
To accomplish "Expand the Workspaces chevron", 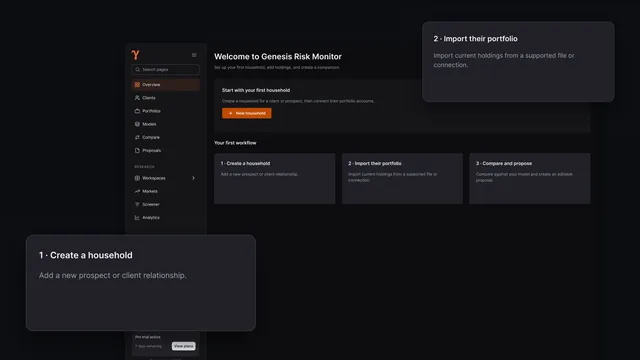I will coord(193,178).
